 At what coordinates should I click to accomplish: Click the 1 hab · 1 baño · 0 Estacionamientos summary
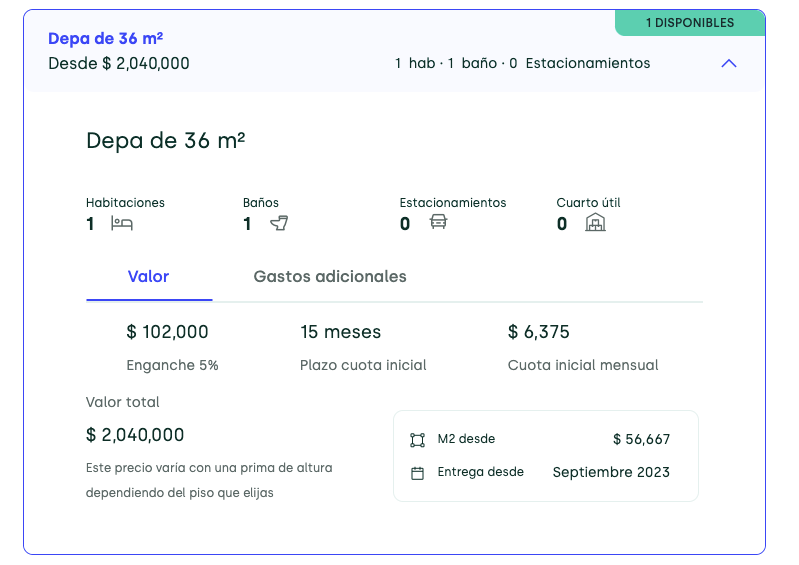(x=522, y=63)
